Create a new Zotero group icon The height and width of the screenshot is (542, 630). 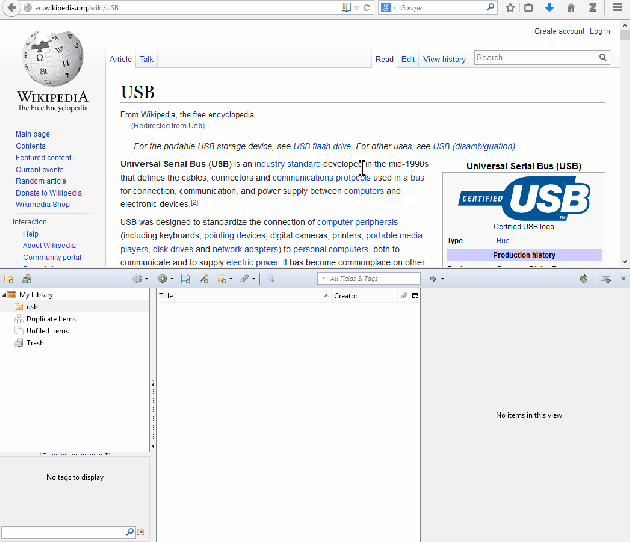point(27,279)
